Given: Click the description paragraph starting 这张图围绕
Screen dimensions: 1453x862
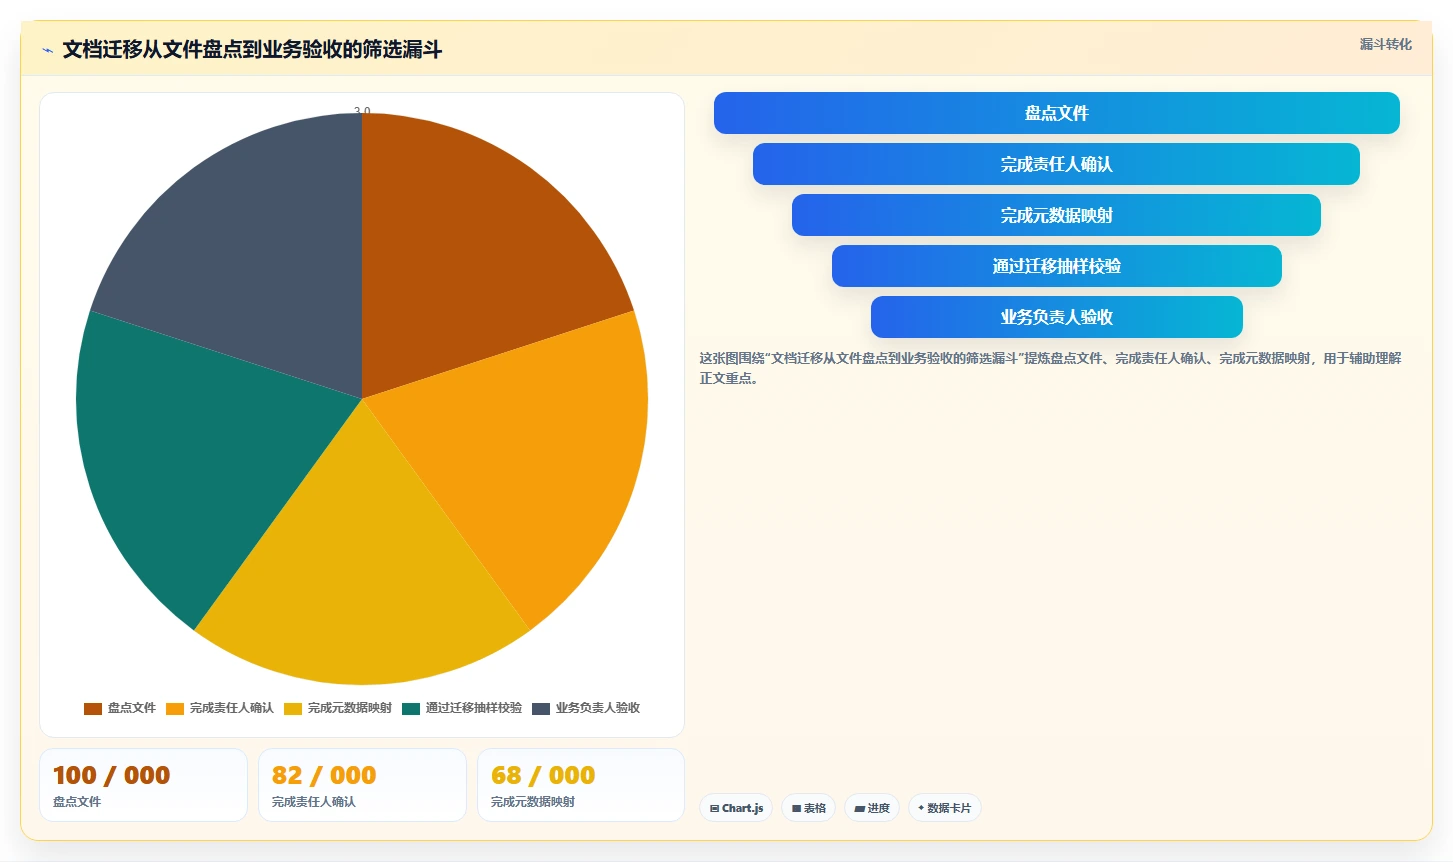Looking at the screenshot, I should (1050, 368).
